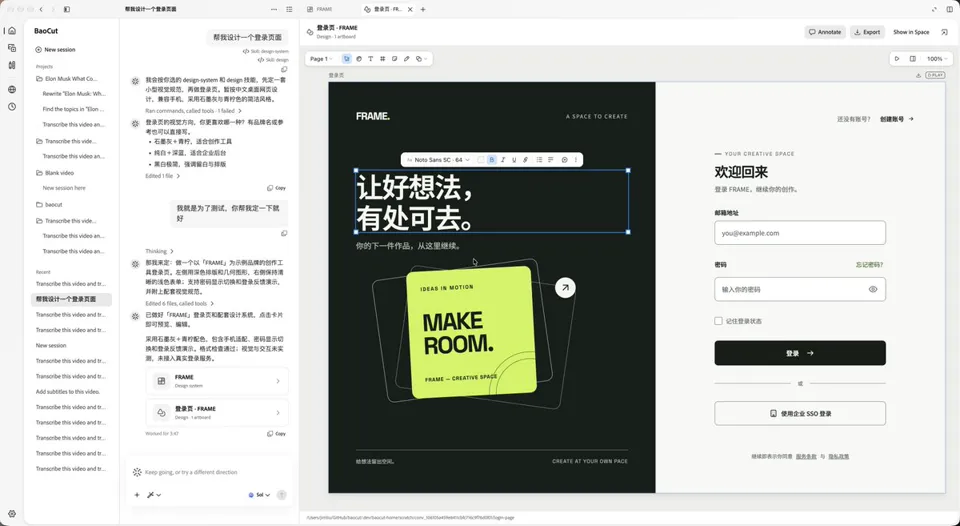Click the Italic icon in text toolbar

[x=503, y=160]
